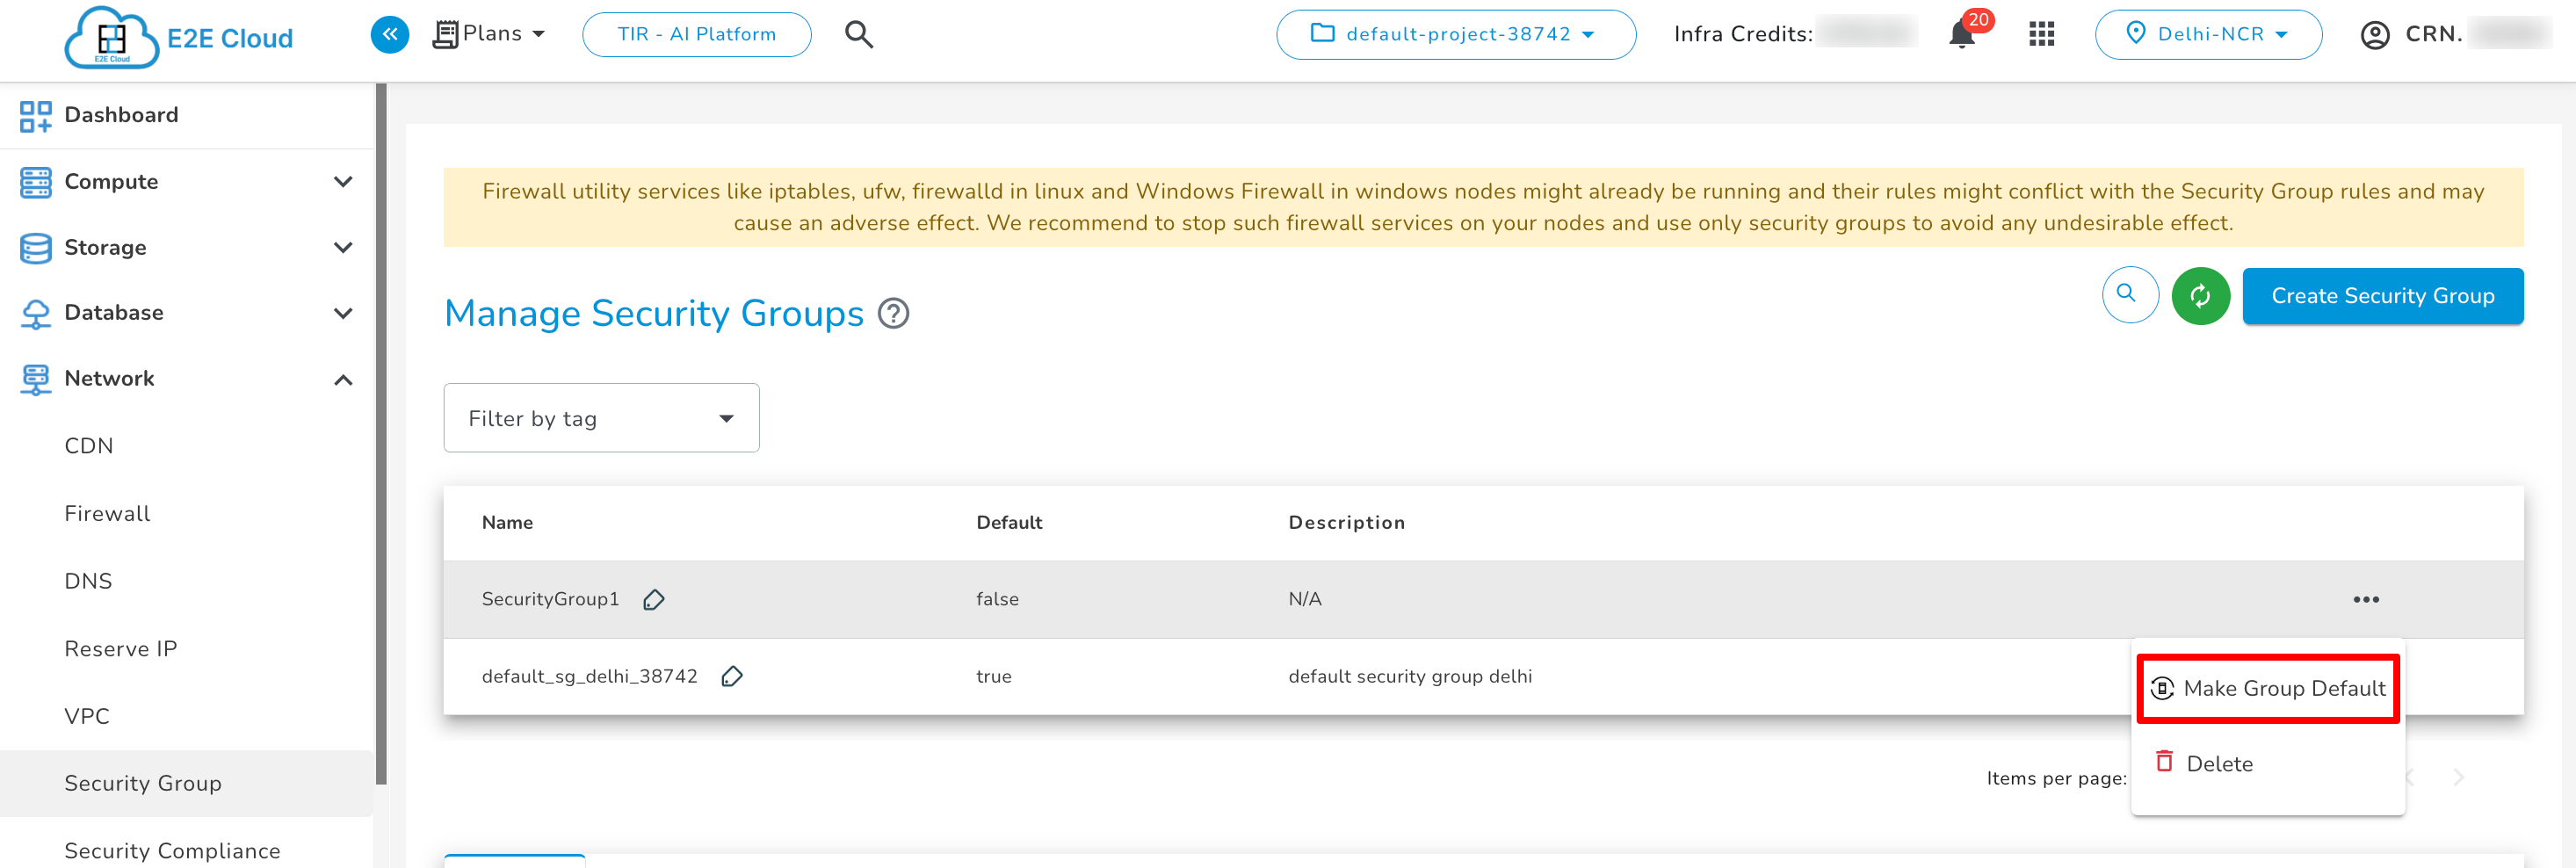The image size is (2576, 868).
Task: Open the TIR - AI Platform button
Action: (696, 35)
